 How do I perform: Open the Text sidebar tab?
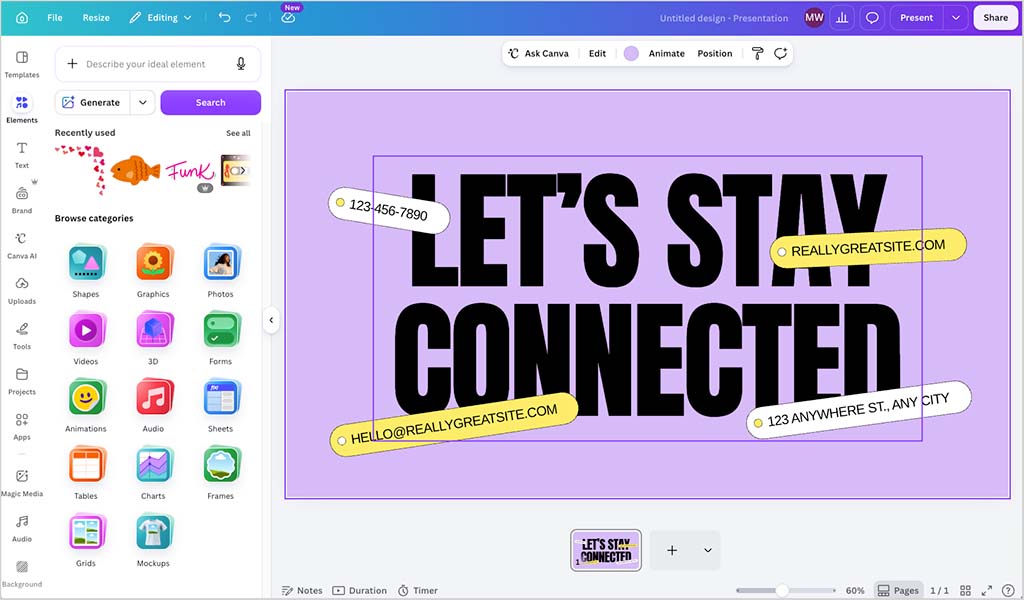coord(22,155)
